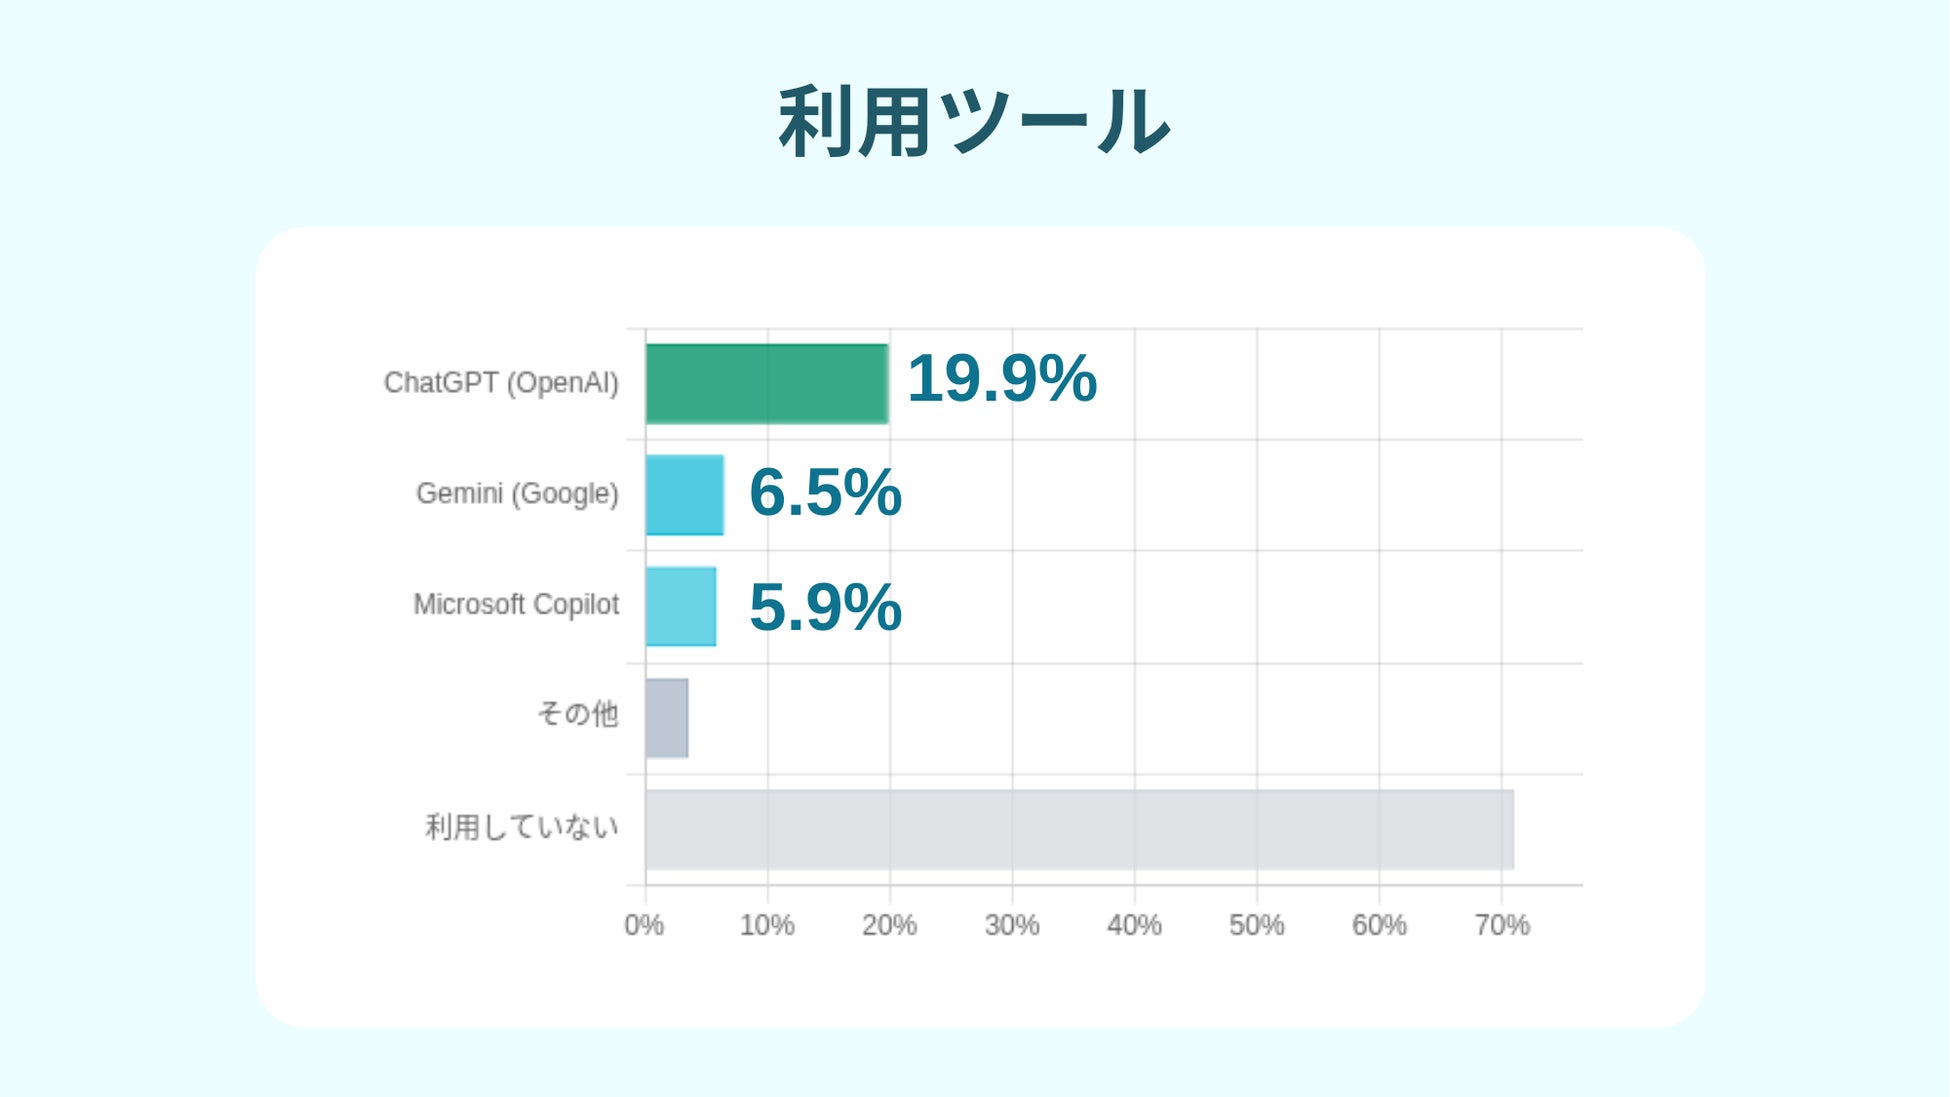Click the 19.9% data label

pos(1001,379)
